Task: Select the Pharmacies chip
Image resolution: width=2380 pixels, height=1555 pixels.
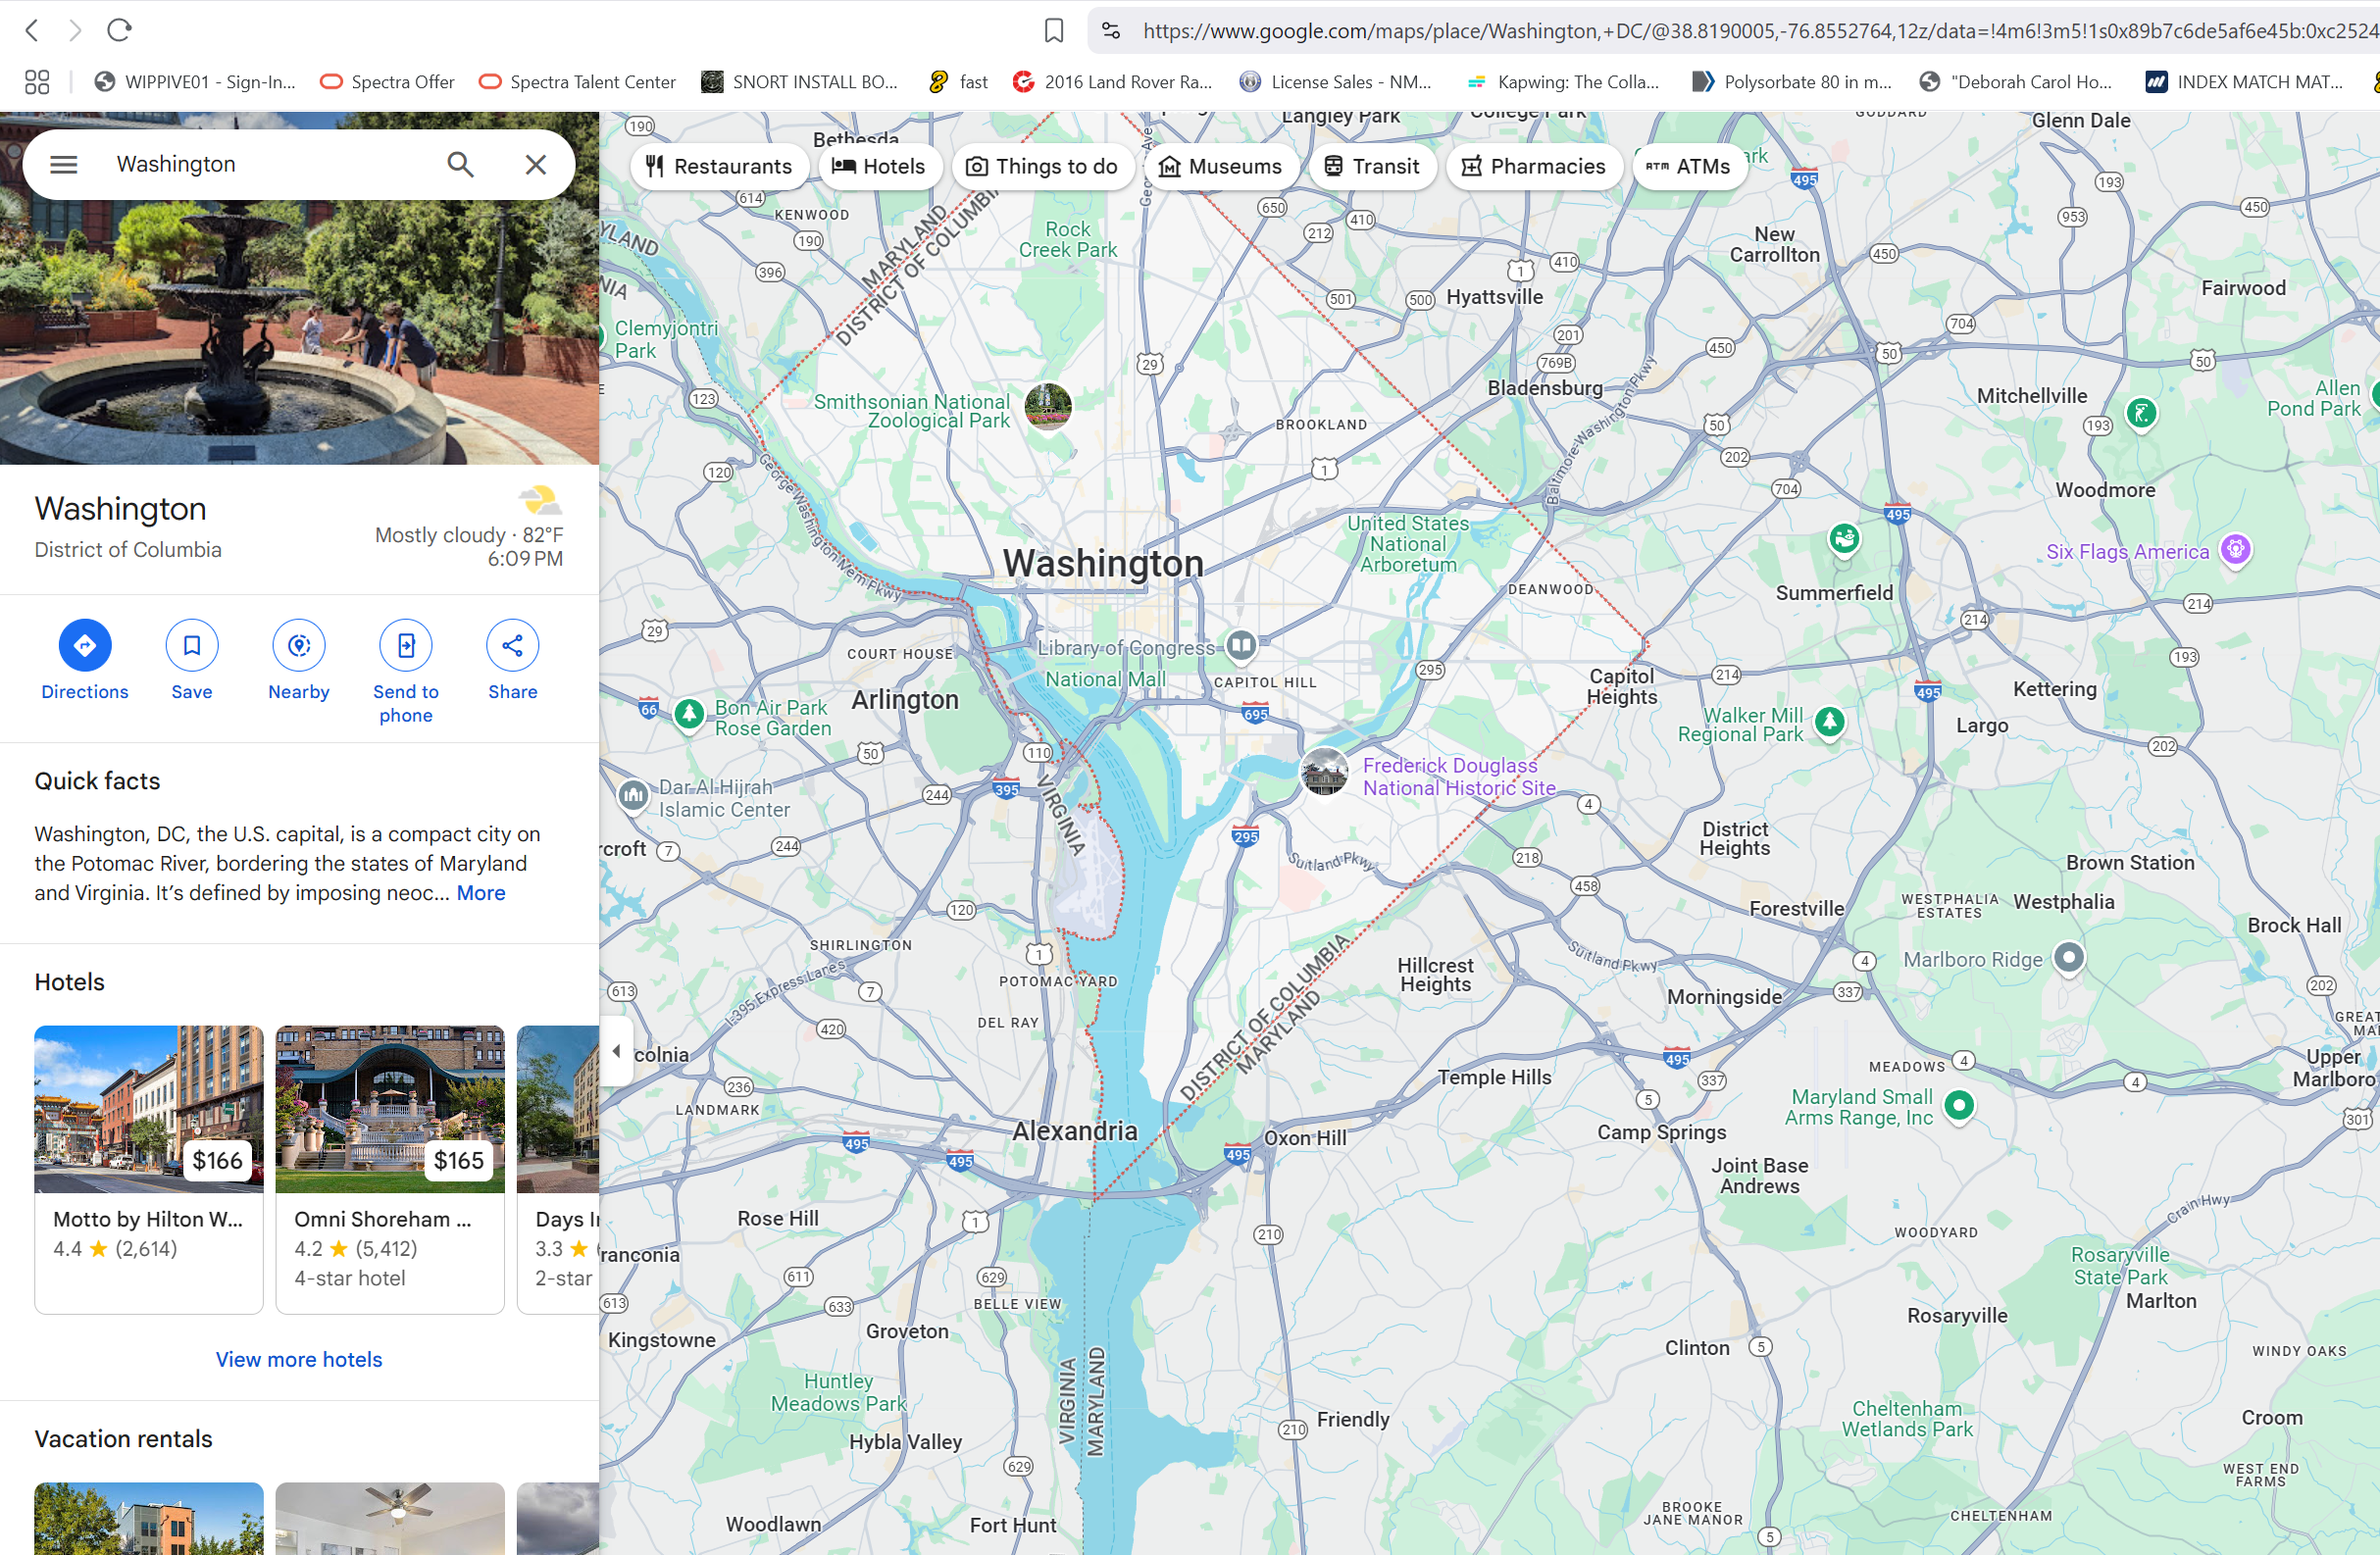Action: click(x=1534, y=166)
